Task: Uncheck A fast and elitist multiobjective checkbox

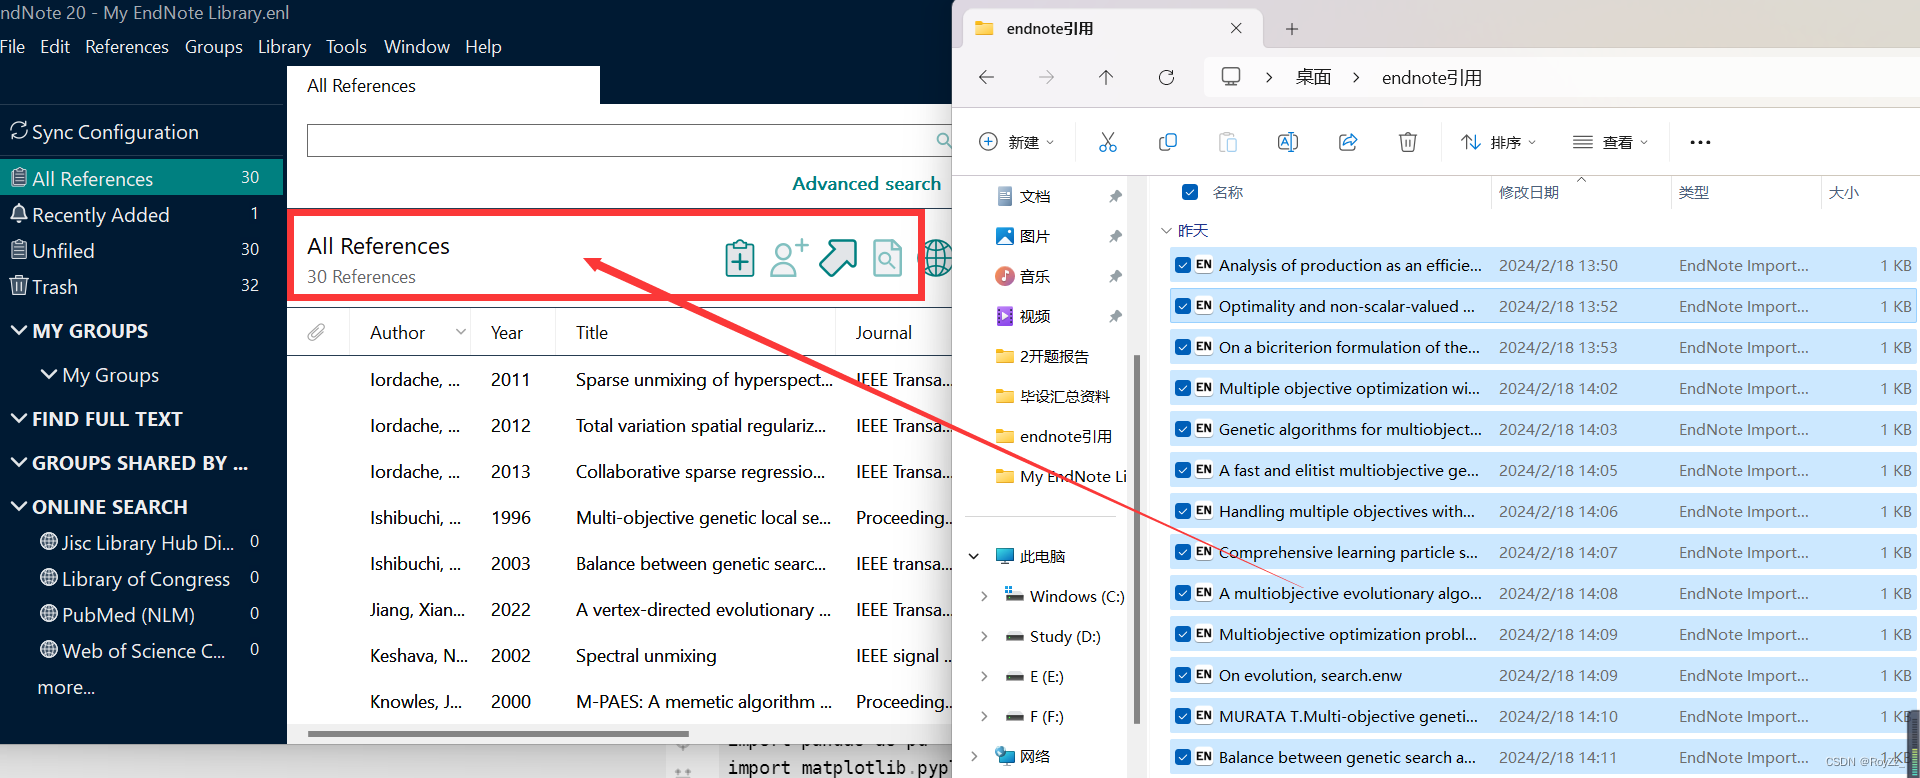Action: click(x=1183, y=470)
